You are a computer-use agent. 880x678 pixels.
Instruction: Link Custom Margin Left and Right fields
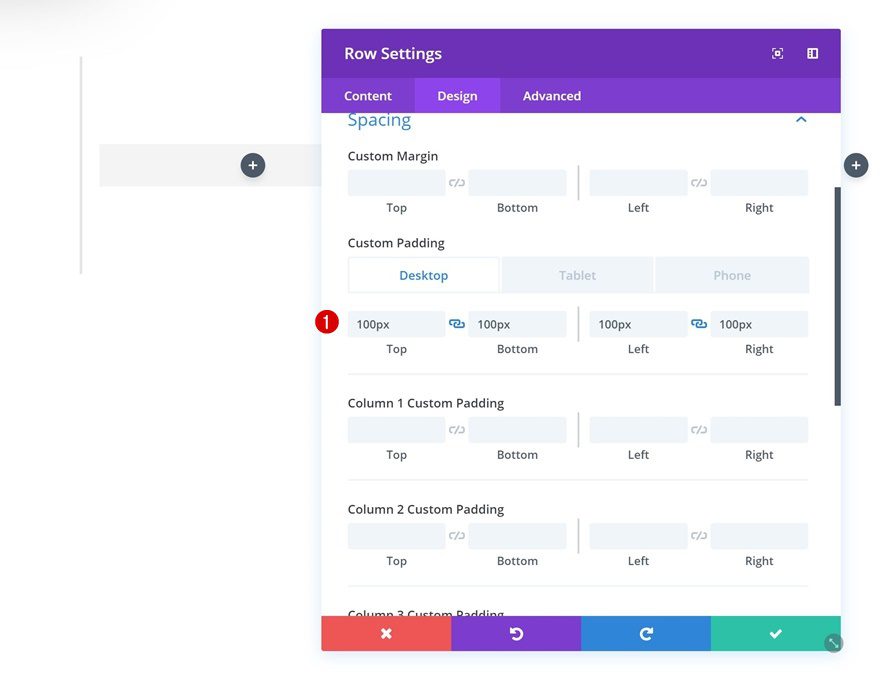pyautogui.click(x=697, y=182)
